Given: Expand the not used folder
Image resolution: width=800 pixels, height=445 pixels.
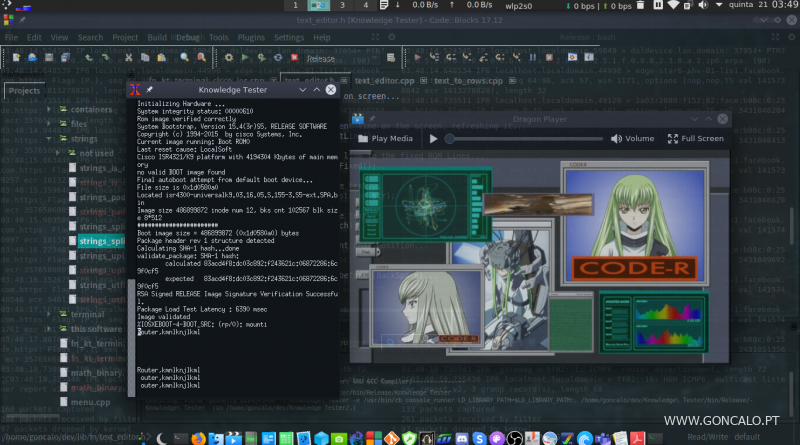Looking at the screenshot, I should click(57, 153).
